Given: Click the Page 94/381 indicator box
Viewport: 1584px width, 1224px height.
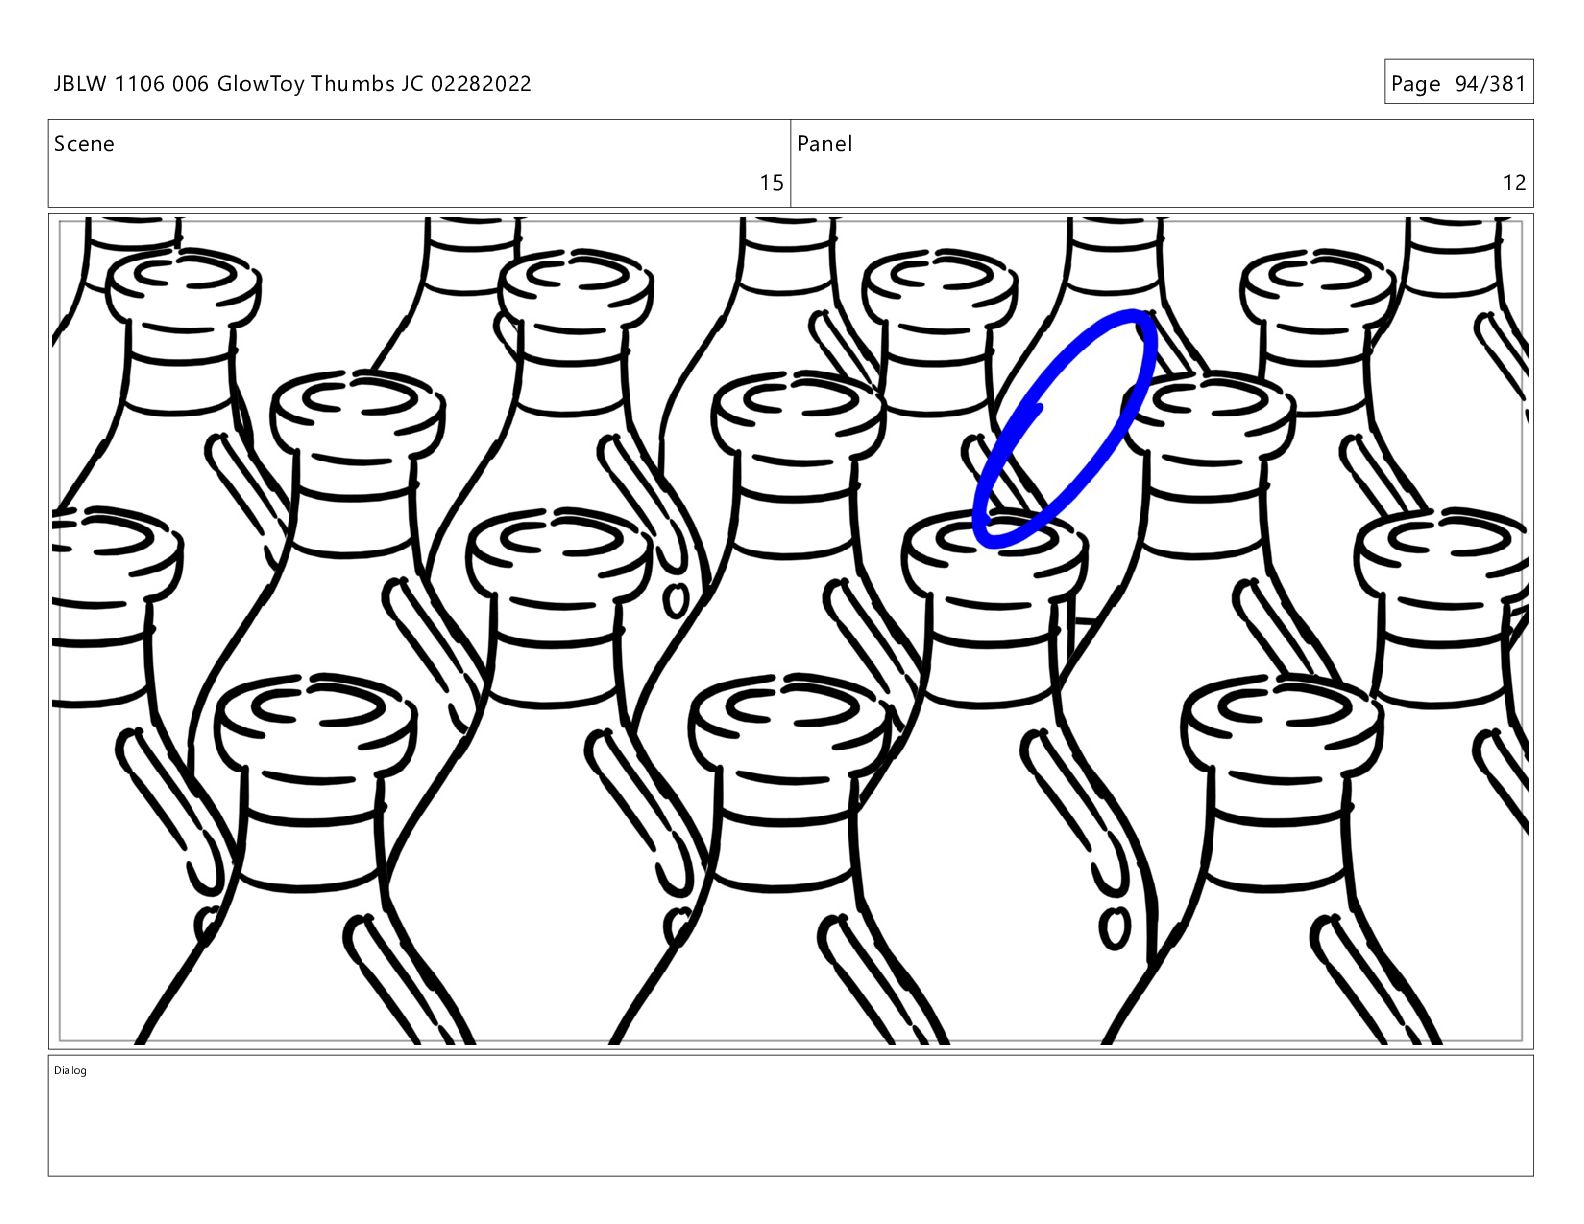Looking at the screenshot, I should click(1458, 82).
